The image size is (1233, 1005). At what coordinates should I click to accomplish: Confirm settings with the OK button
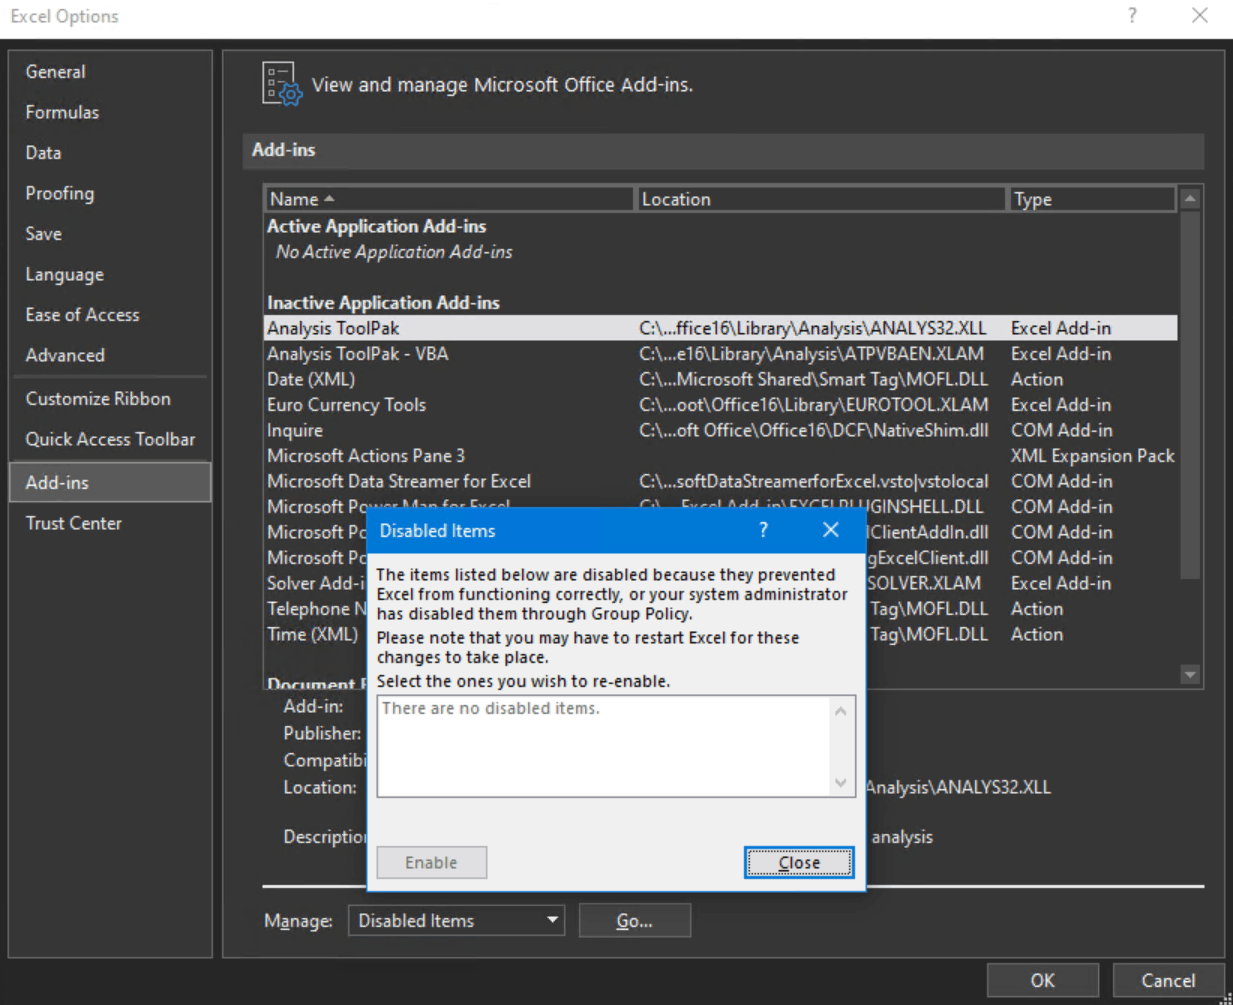1041,980
